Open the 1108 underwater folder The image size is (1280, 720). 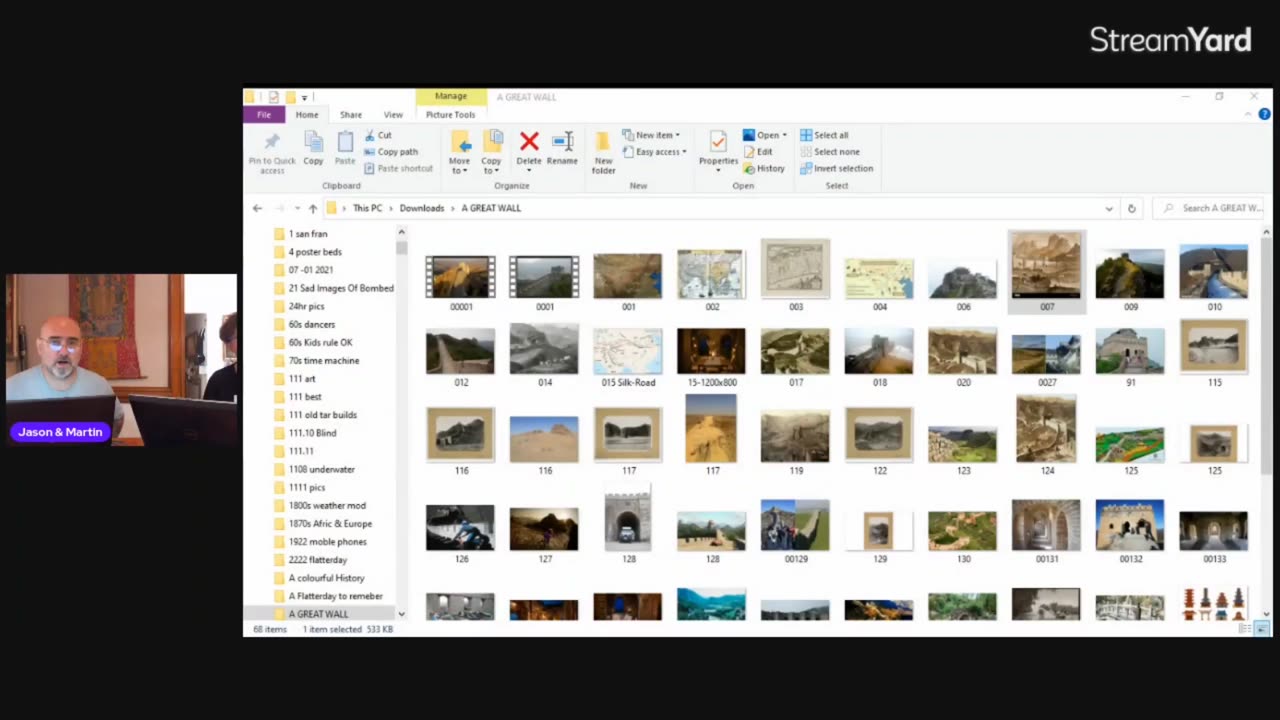(x=322, y=469)
